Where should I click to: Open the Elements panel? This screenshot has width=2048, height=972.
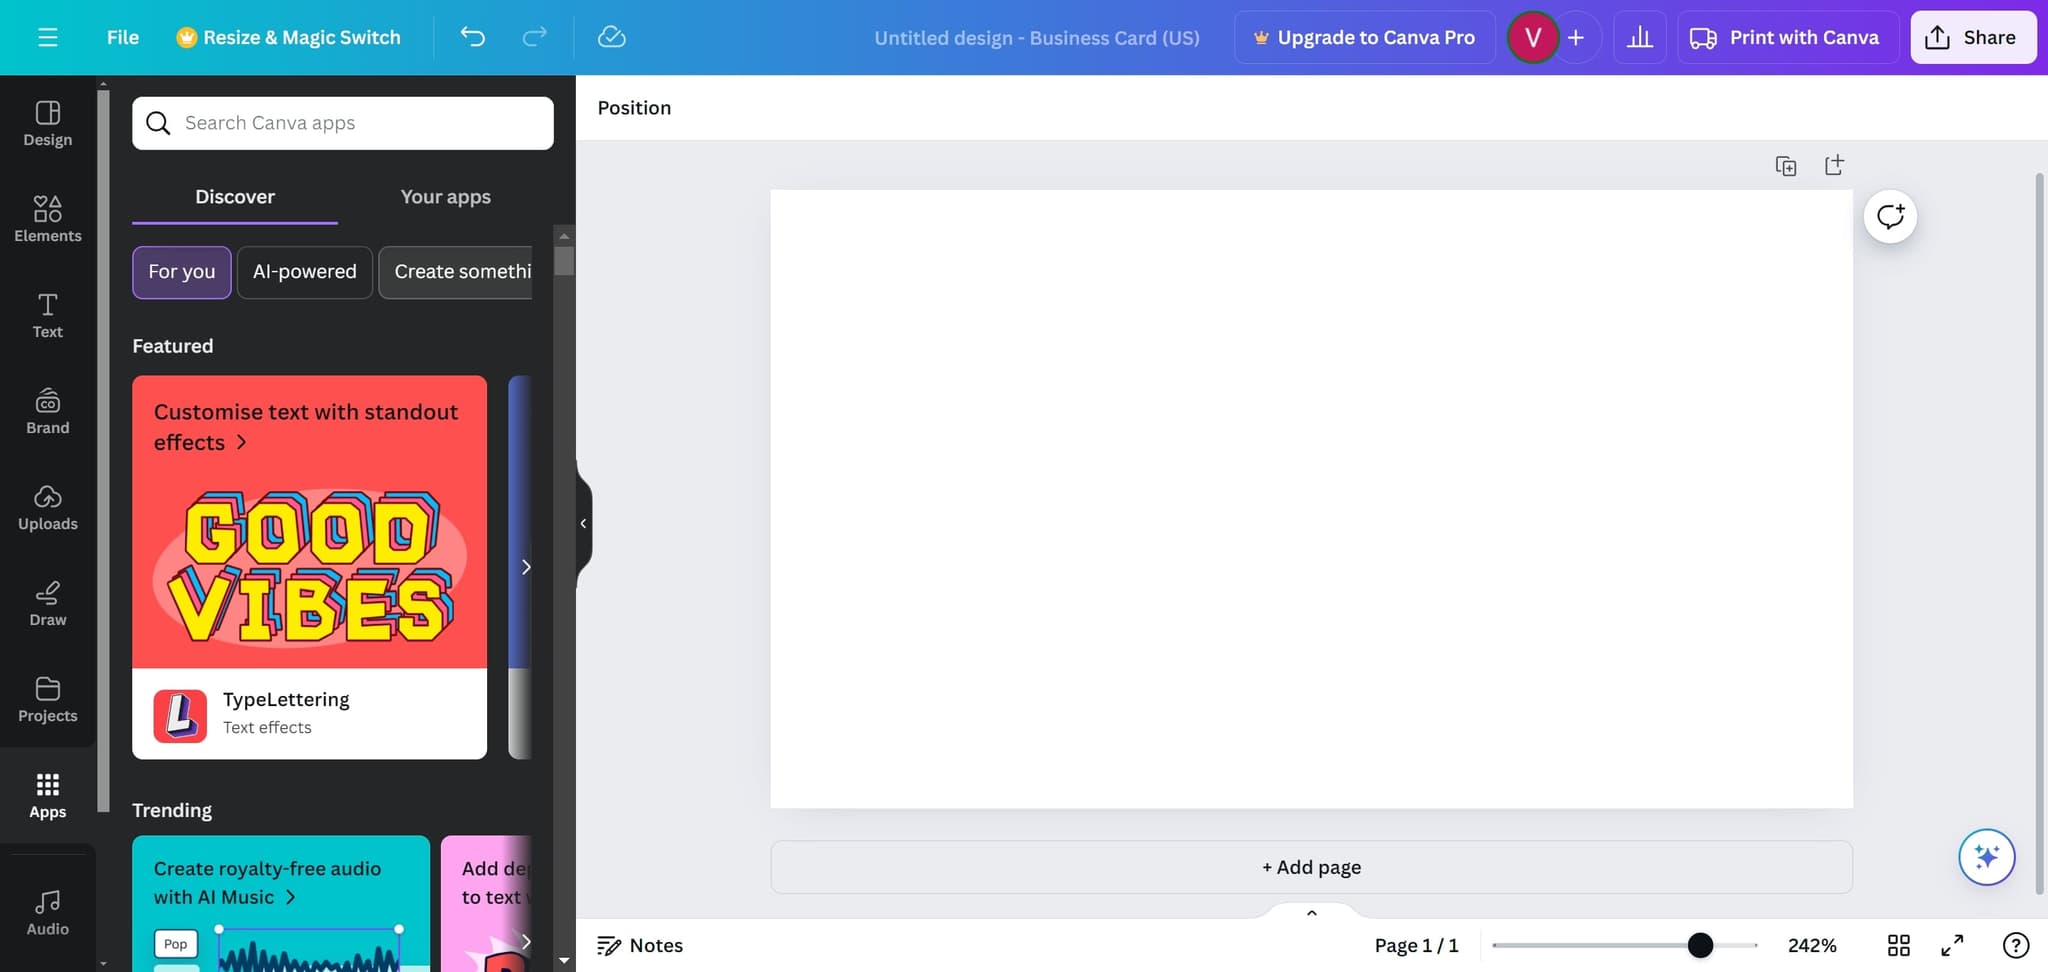point(47,219)
